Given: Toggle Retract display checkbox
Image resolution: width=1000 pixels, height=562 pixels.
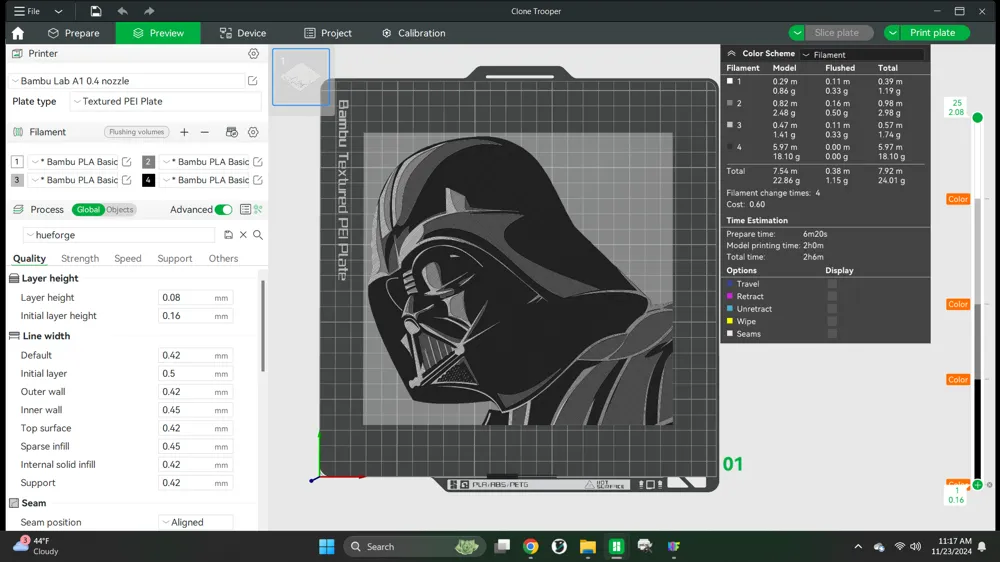Looking at the screenshot, I should point(832,296).
